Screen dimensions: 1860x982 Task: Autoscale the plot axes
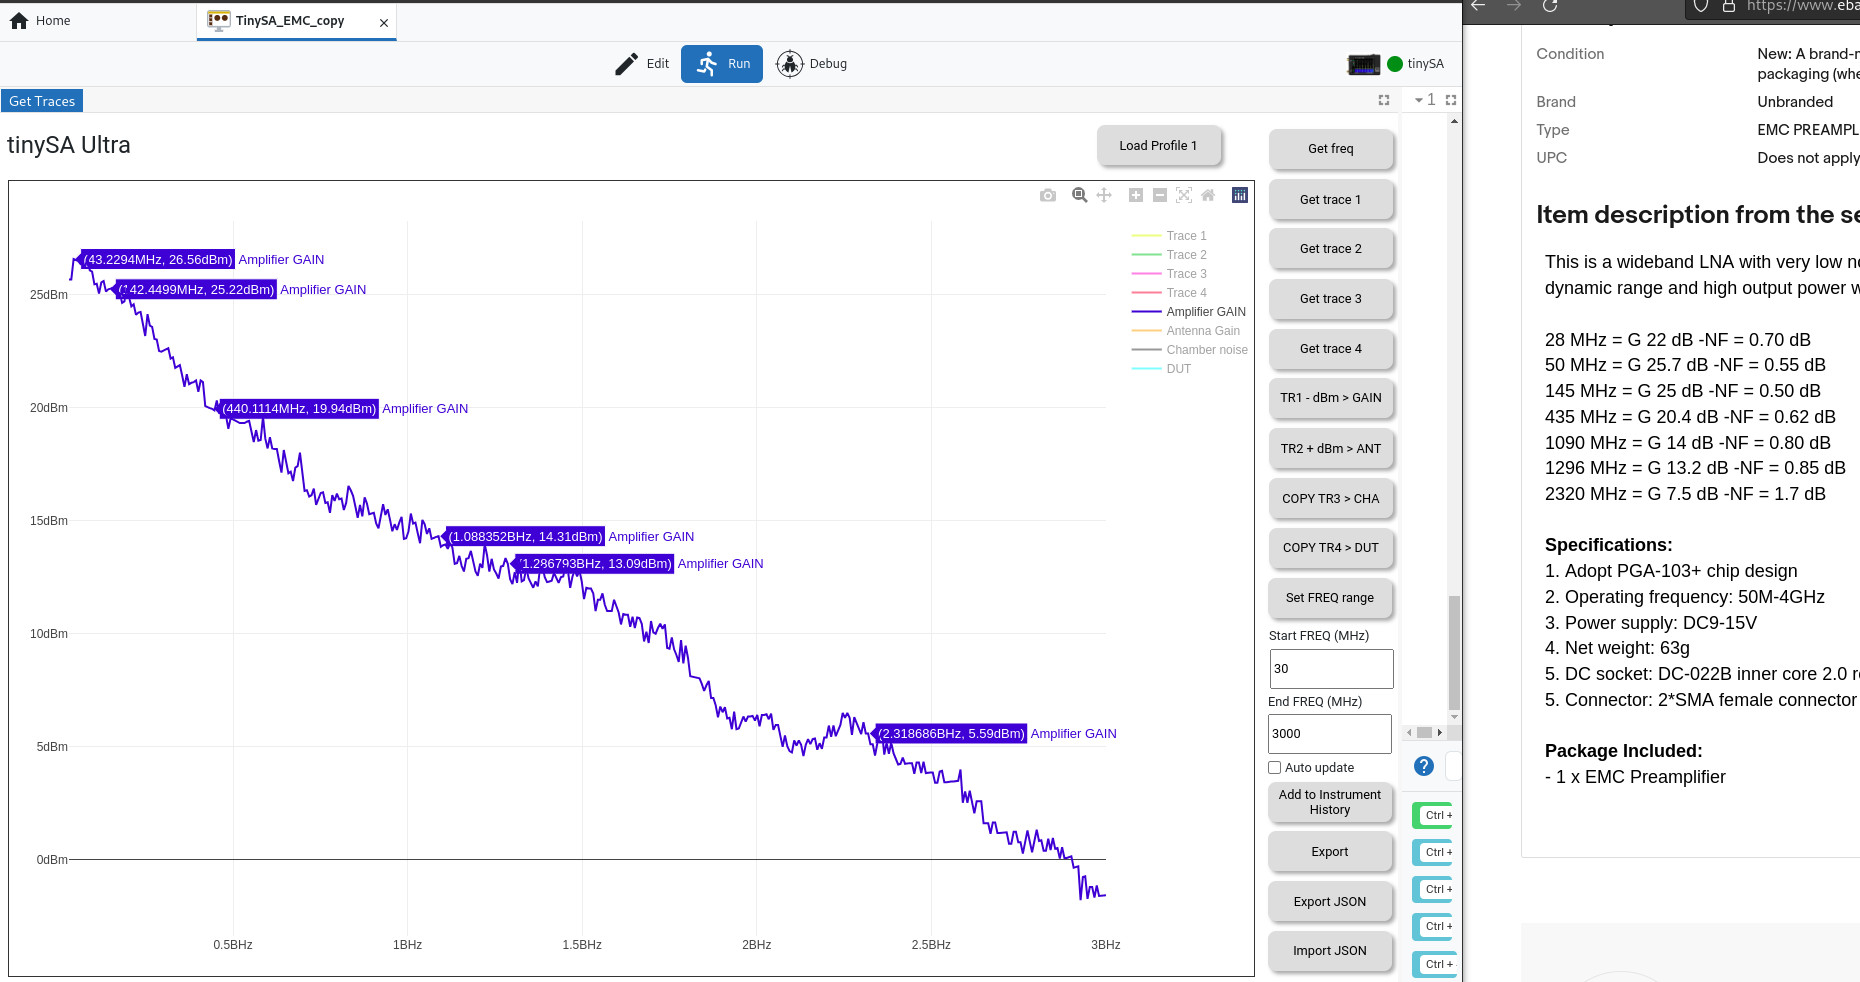tap(1184, 195)
